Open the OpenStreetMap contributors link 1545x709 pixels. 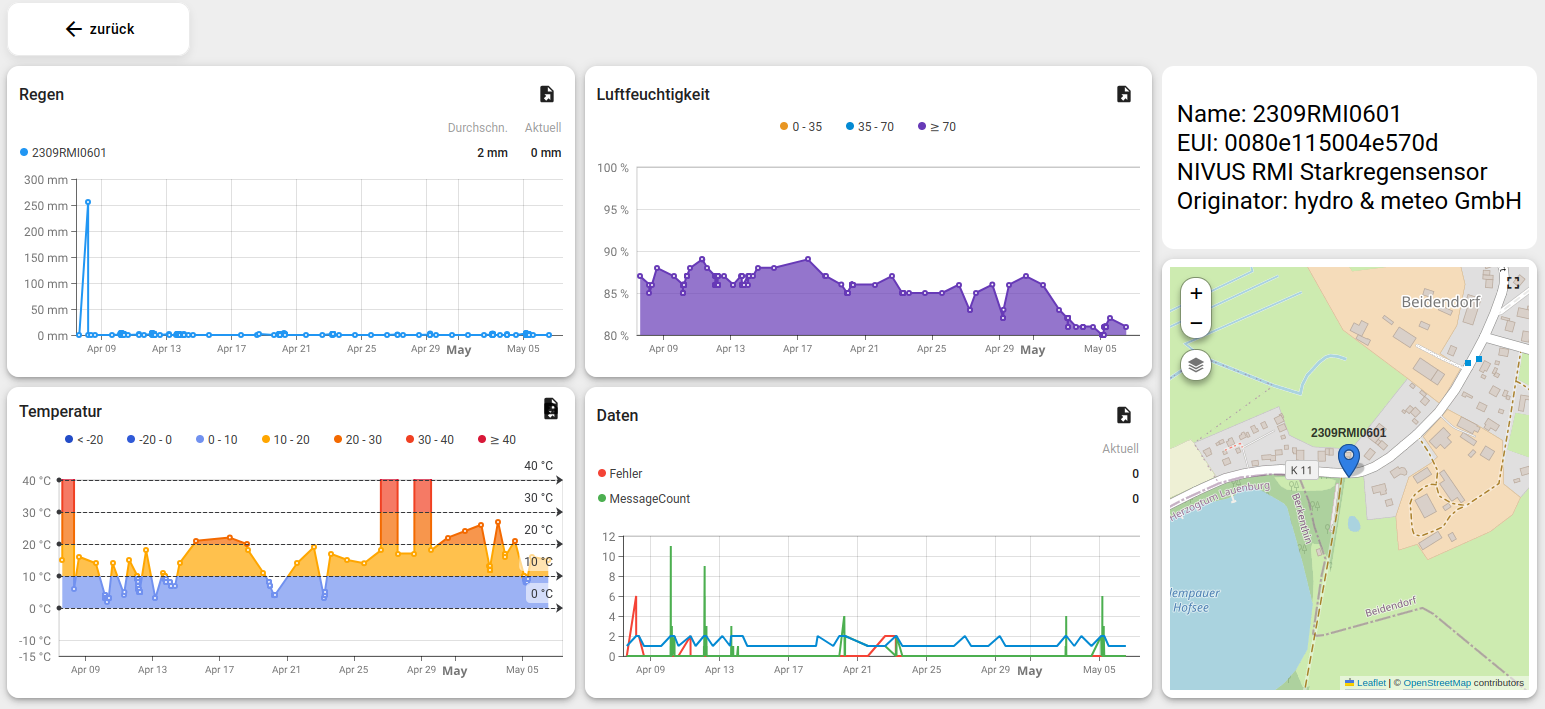(x=1437, y=683)
